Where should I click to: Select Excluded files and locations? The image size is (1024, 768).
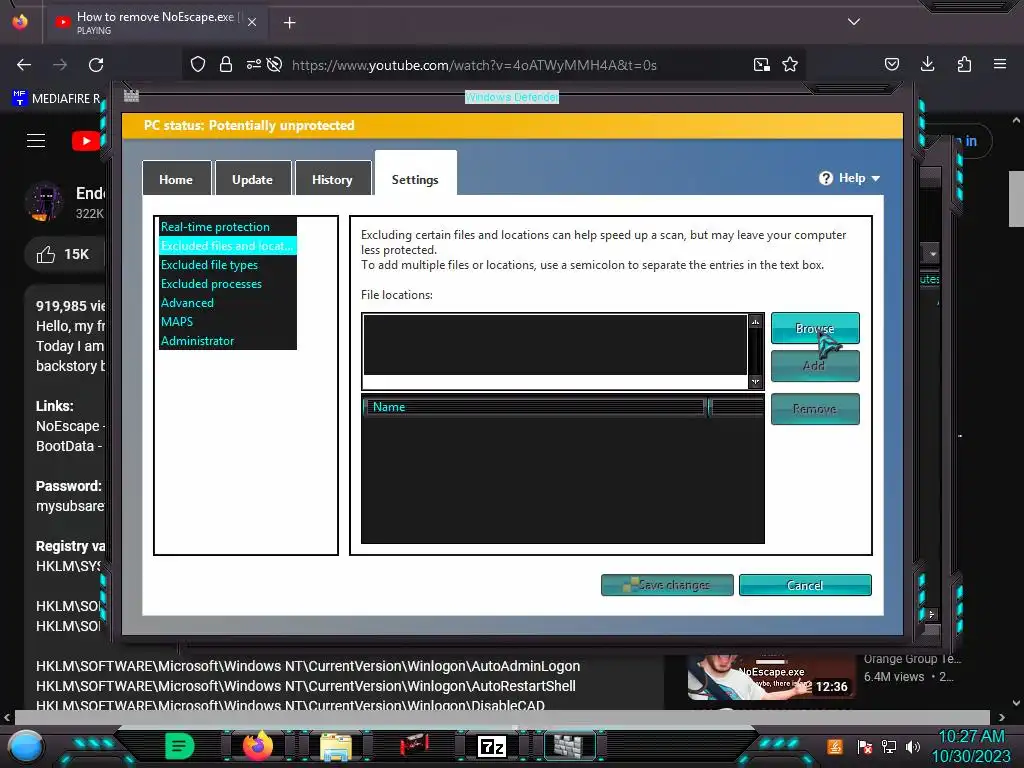pyautogui.click(x=227, y=246)
